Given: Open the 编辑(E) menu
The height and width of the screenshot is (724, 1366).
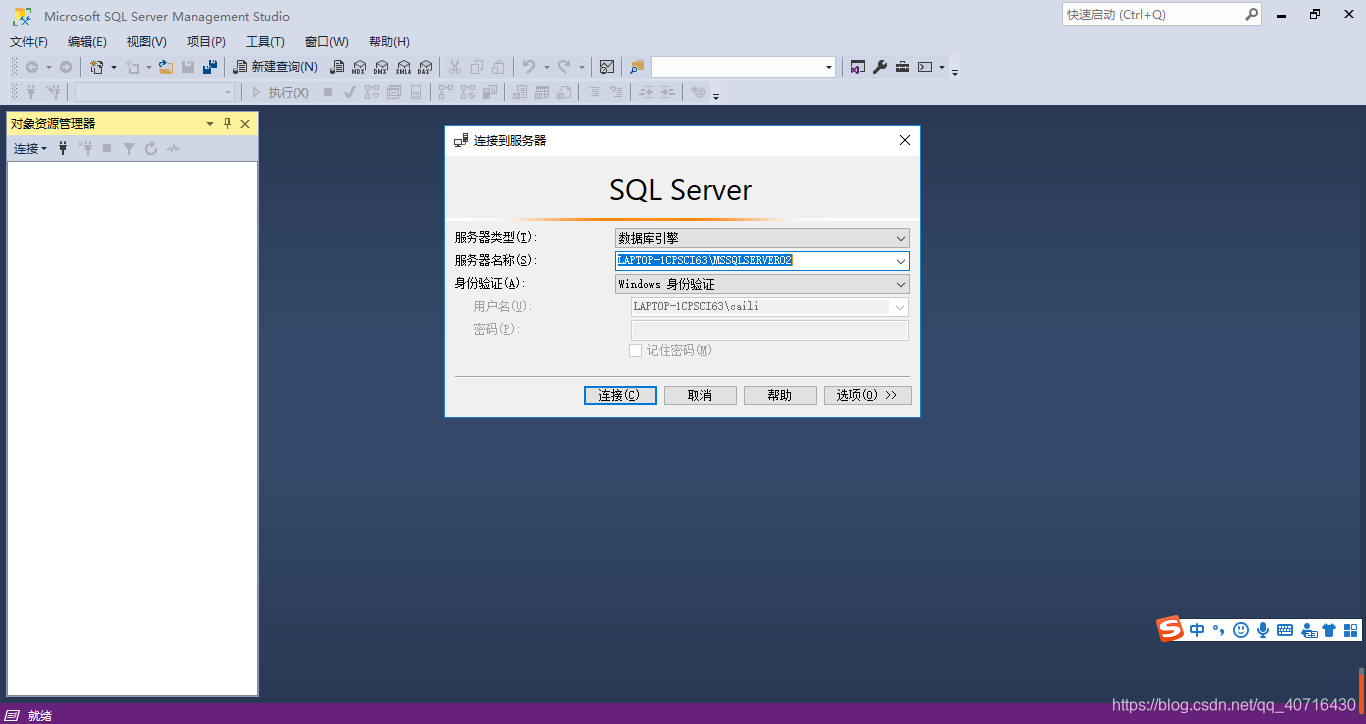Looking at the screenshot, I should tap(87, 41).
